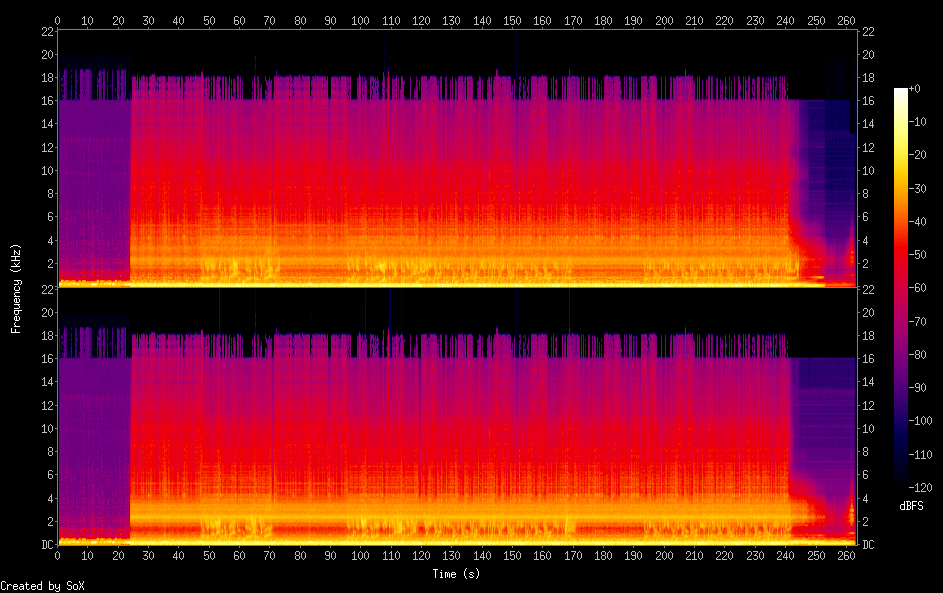The image size is (943, 593).
Task: Click the 10 kHz tick on the lower channel's right axis
Action: pyautogui.click(x=869, y=428)
